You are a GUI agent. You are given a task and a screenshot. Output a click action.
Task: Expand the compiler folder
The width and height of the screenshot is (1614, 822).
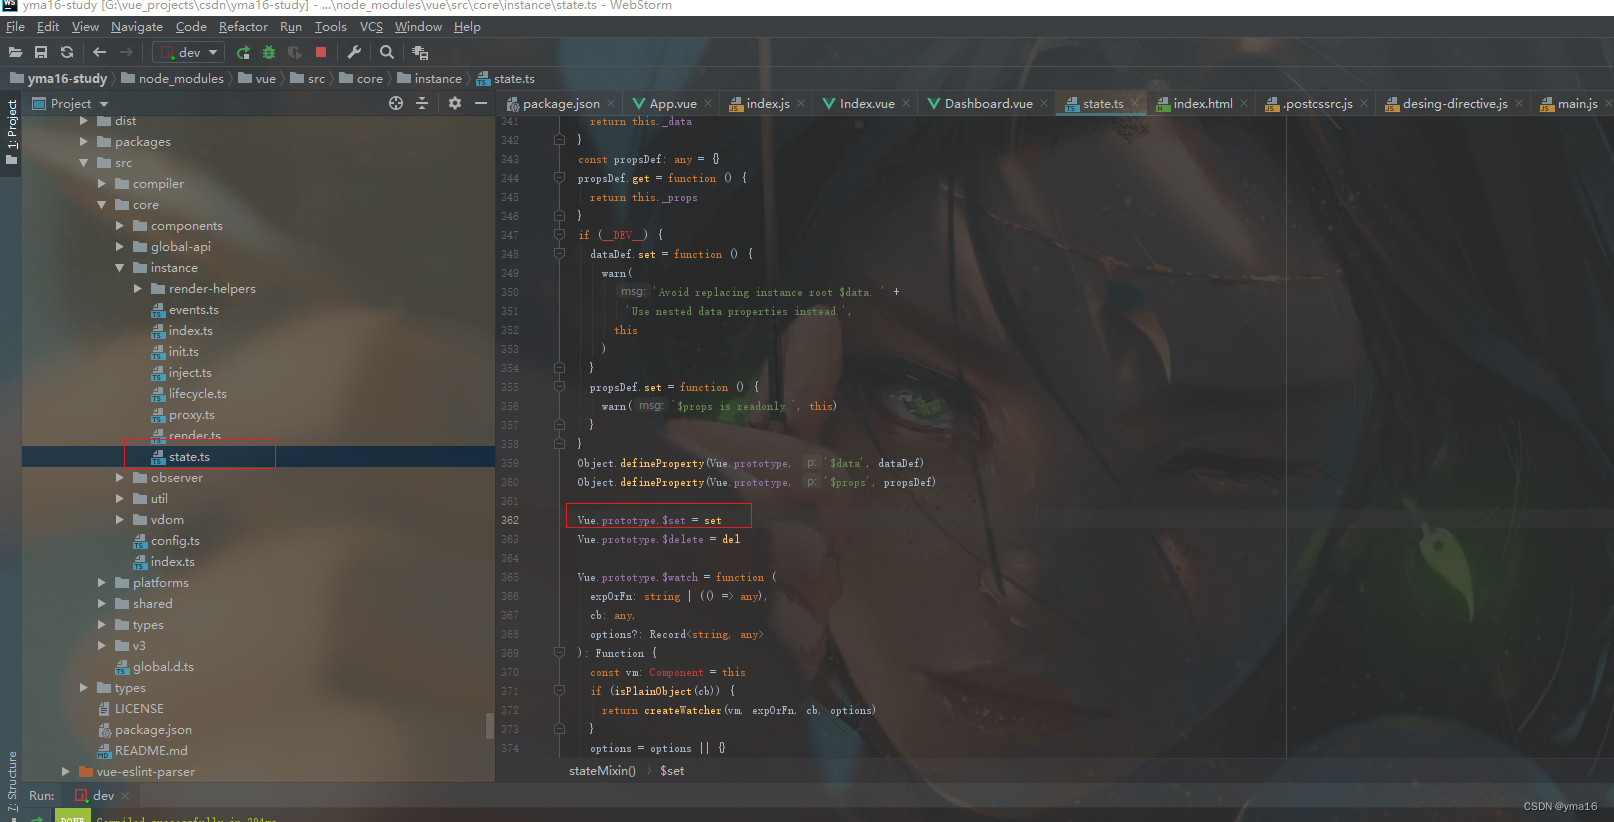click(x=102, y=184)
